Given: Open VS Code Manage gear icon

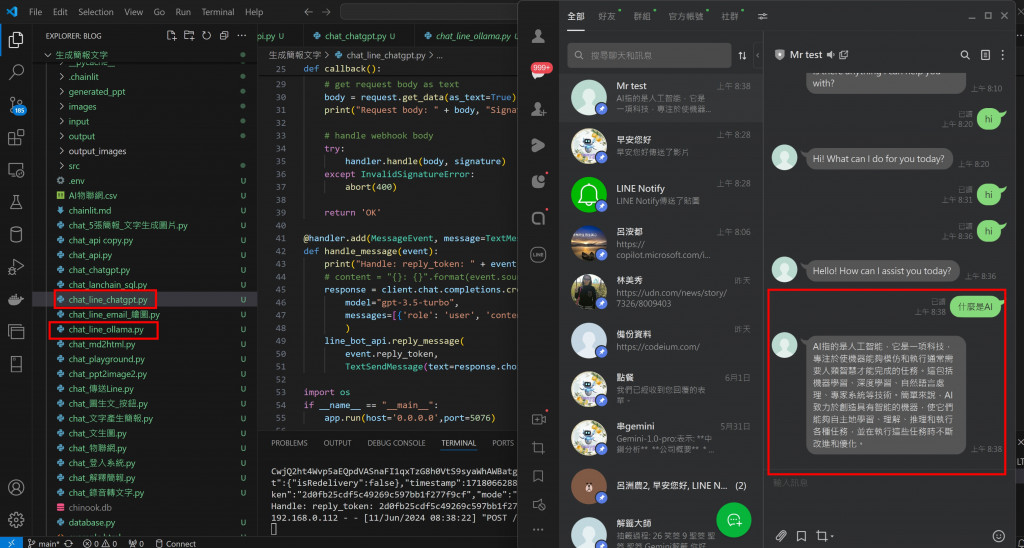Looking at the screenshot, I should (x=16, y=520).
